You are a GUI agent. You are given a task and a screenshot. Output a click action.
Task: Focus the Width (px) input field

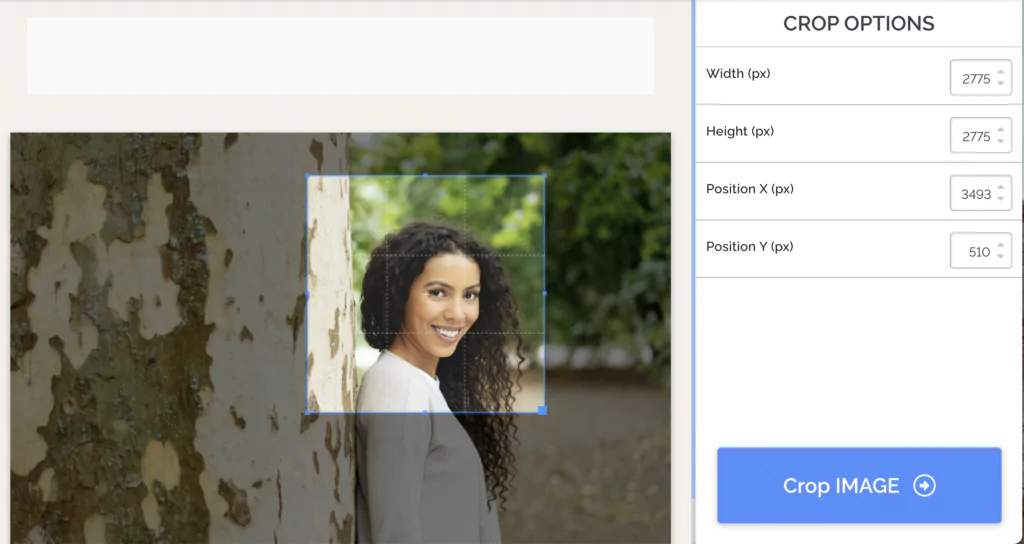pos(980,78)
